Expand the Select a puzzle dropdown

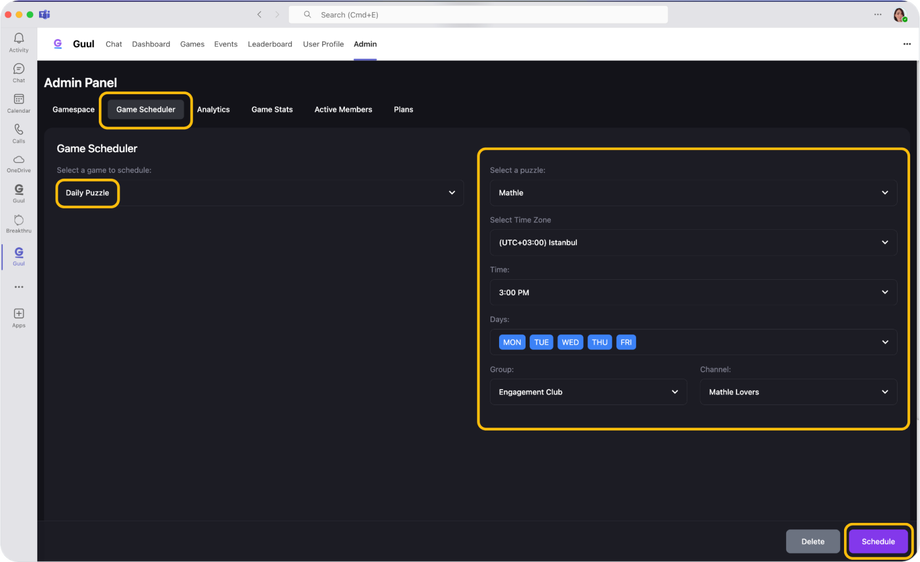693,193
